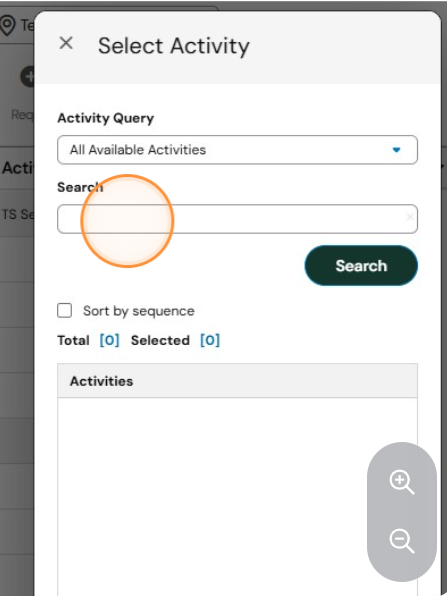Click into the Search text field
447x603 pixels.
237,219
